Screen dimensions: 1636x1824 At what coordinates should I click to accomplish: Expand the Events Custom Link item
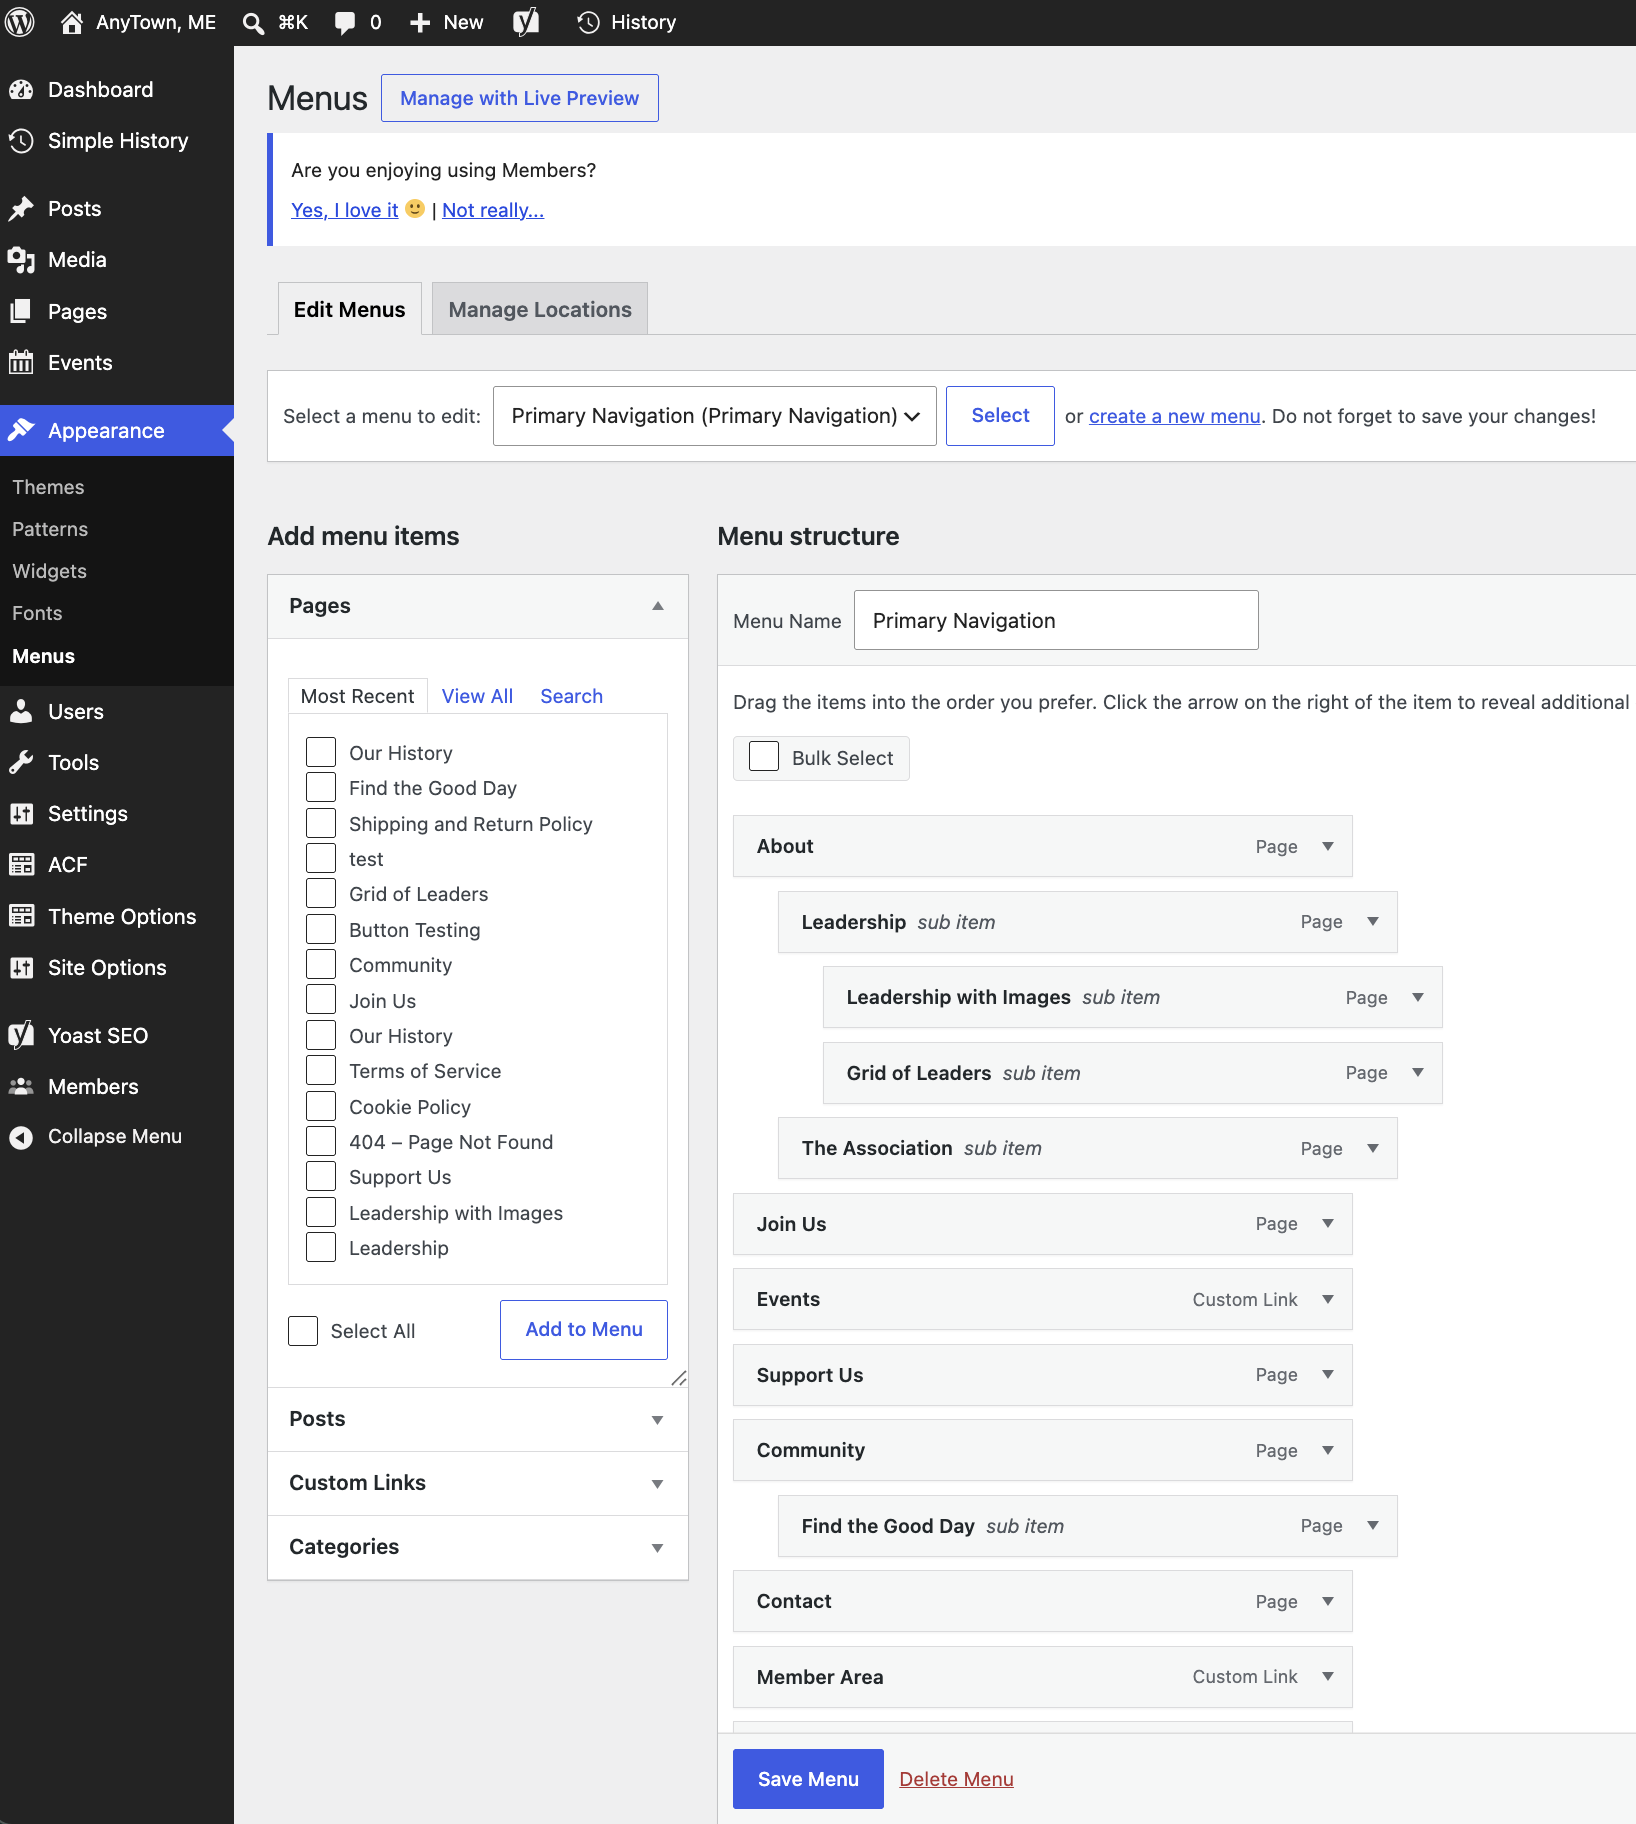(x=1328, y=1299)
